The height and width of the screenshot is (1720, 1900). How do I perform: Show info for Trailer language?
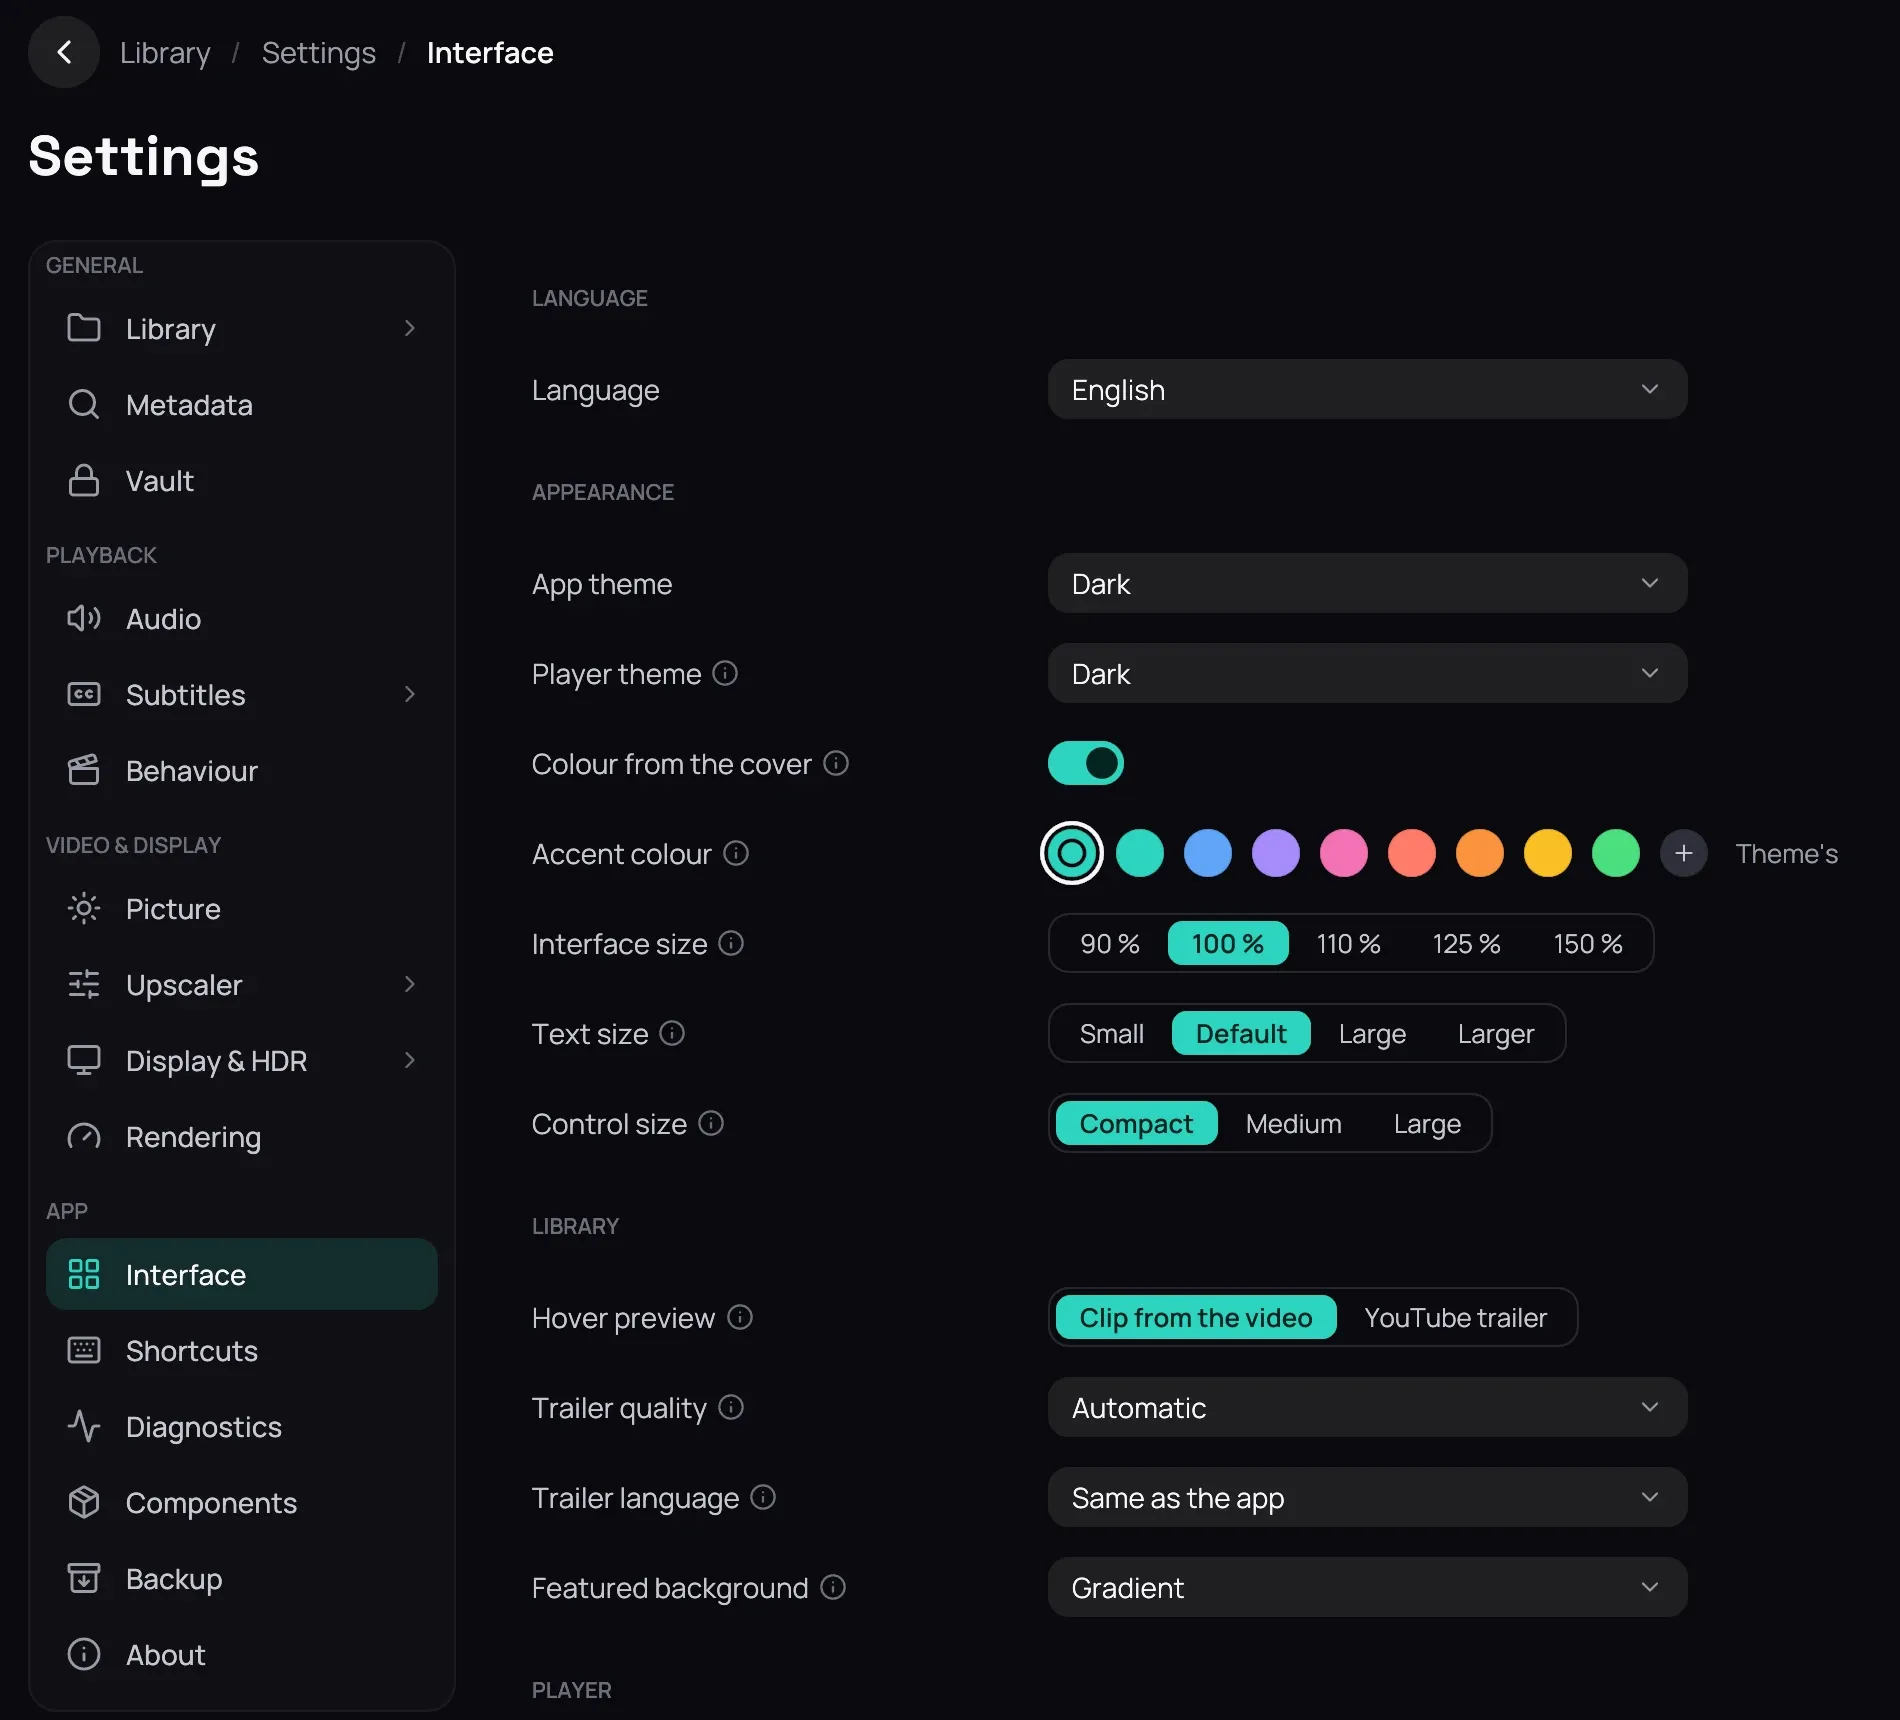click(763, 1497)
